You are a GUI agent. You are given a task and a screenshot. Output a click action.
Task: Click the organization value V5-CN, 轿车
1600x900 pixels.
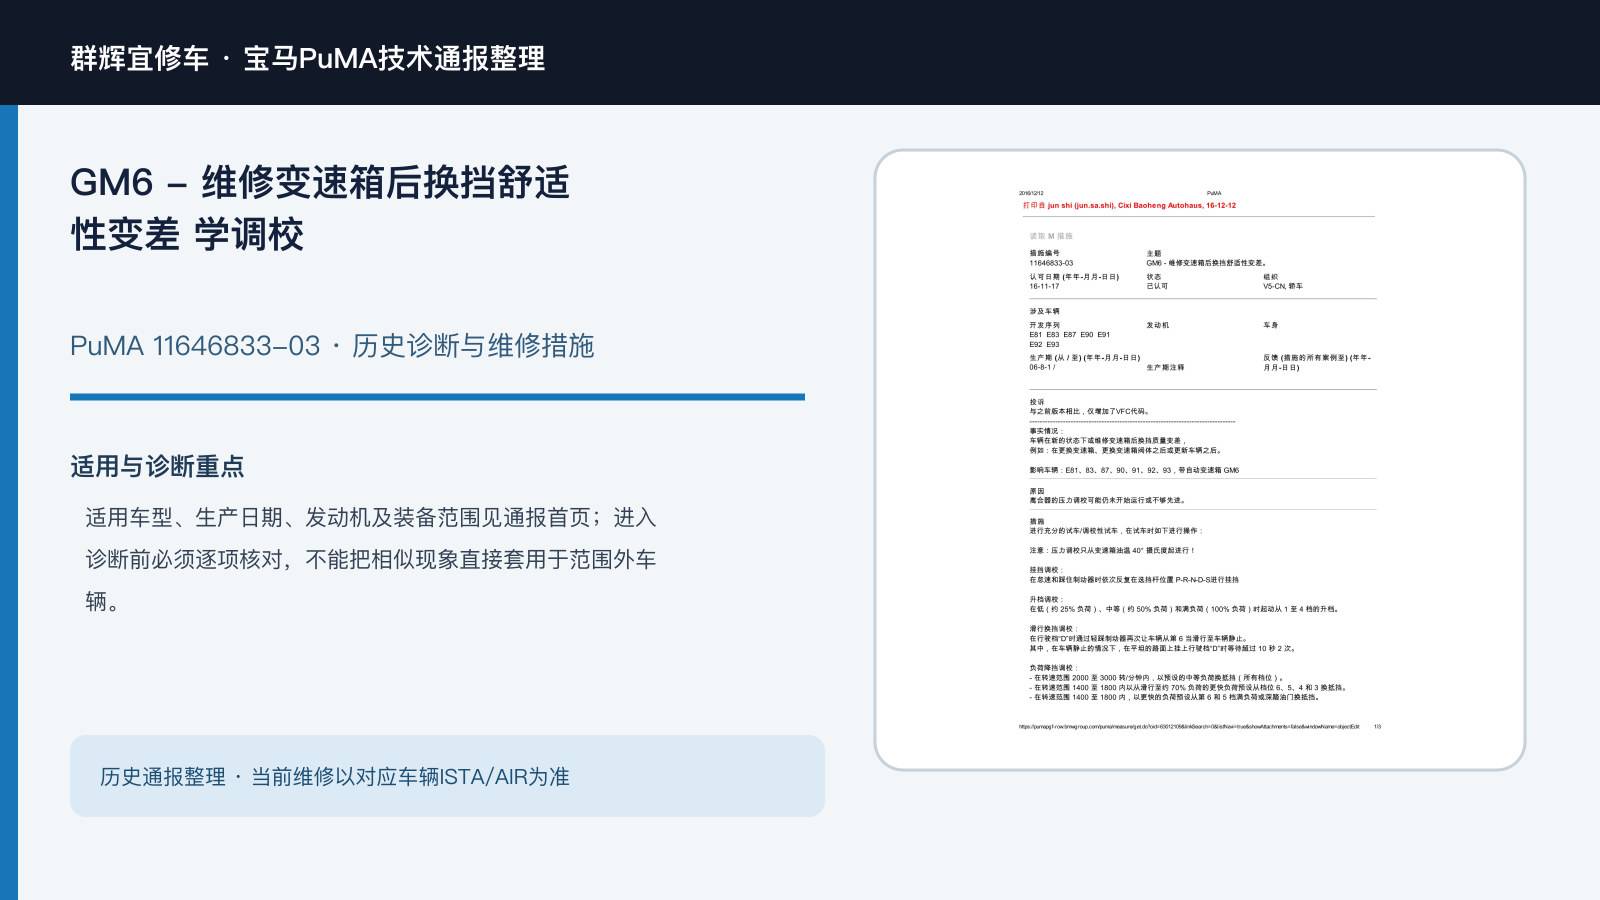pos(1283,286)
